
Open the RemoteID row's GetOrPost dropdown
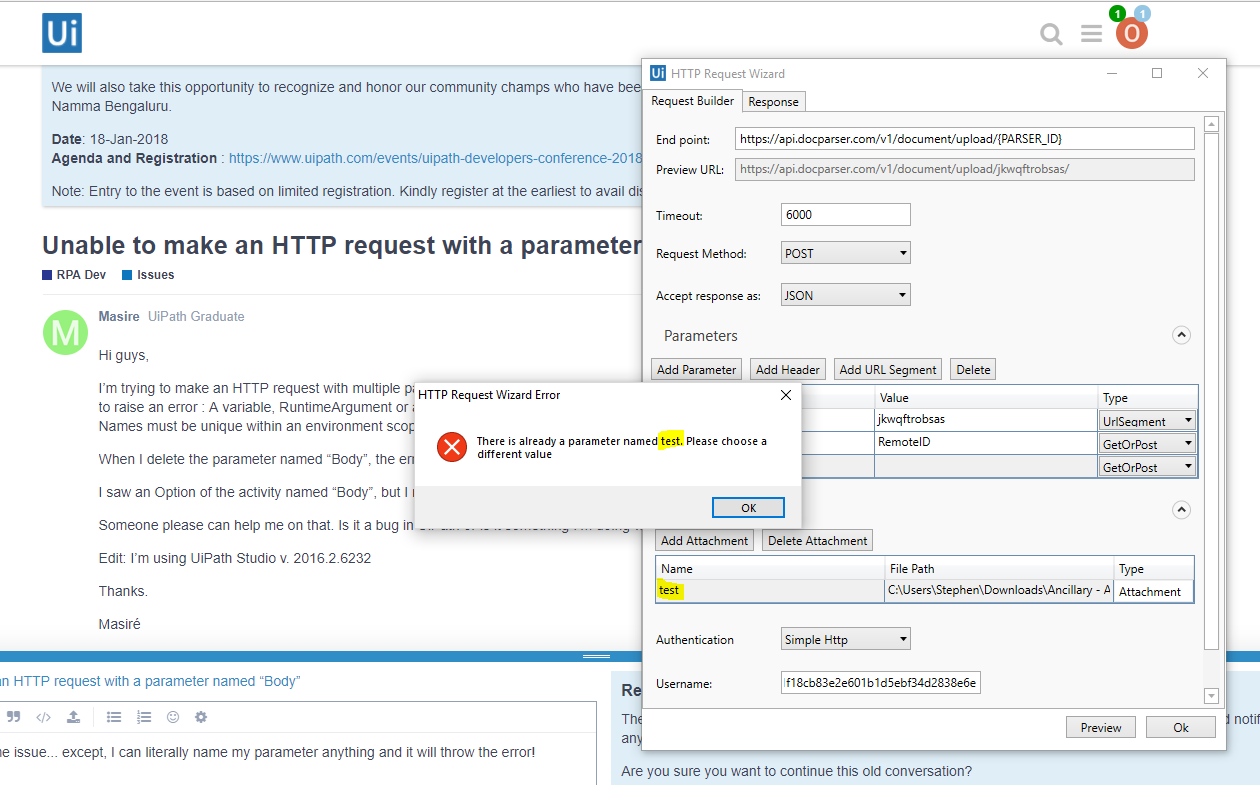[1147, 443]
